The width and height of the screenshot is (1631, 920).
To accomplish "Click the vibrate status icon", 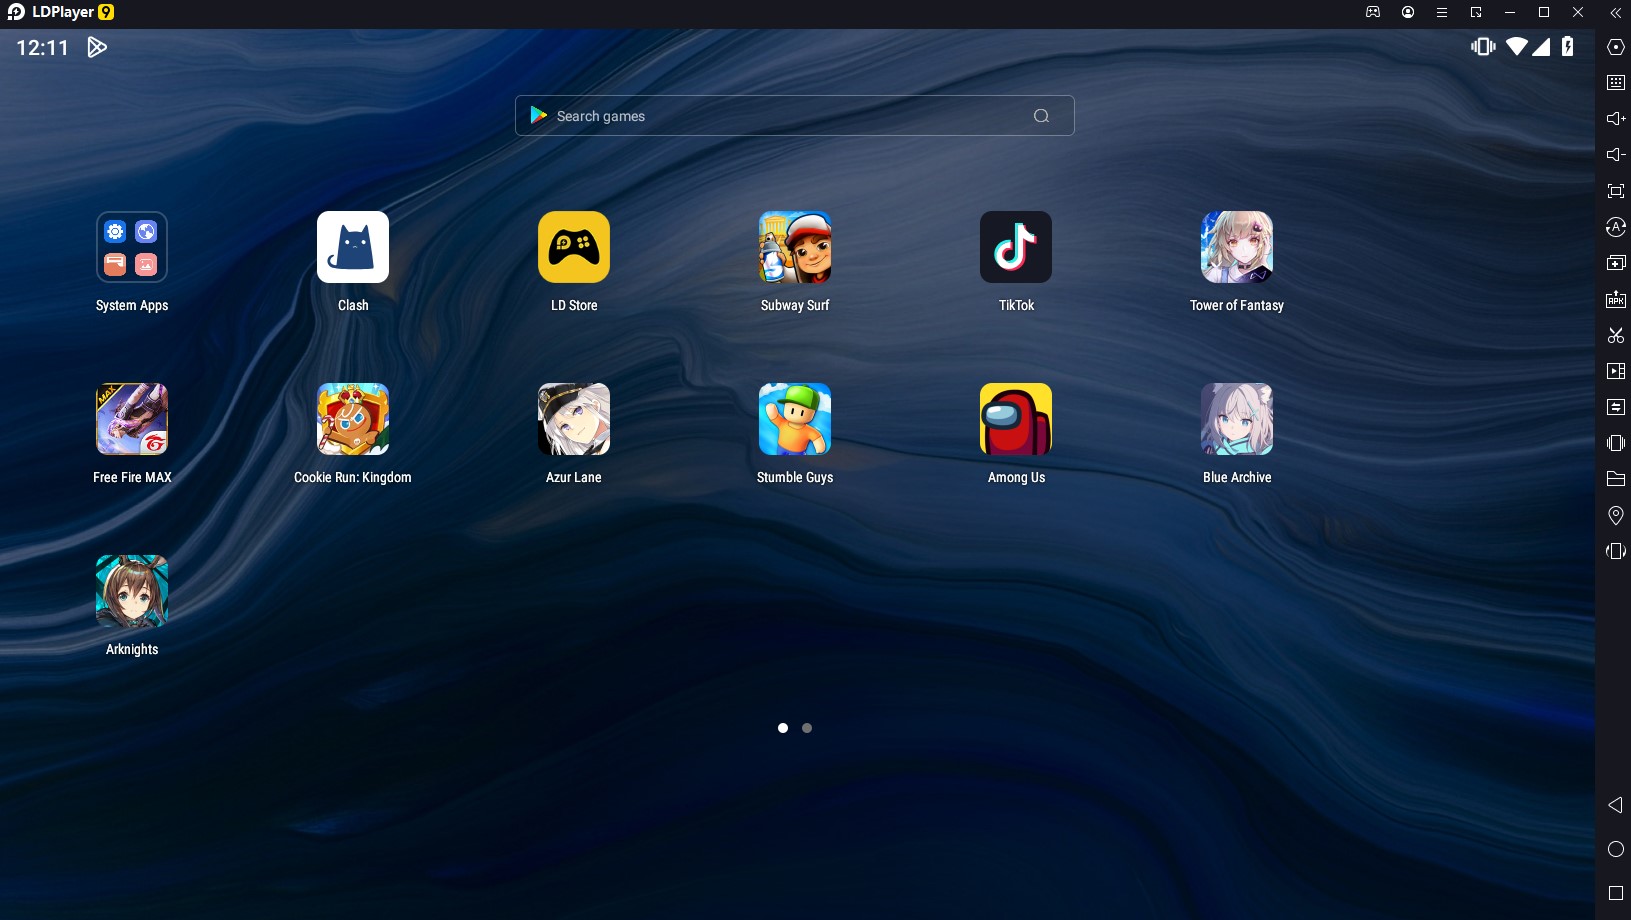I will click(1483, 46).
